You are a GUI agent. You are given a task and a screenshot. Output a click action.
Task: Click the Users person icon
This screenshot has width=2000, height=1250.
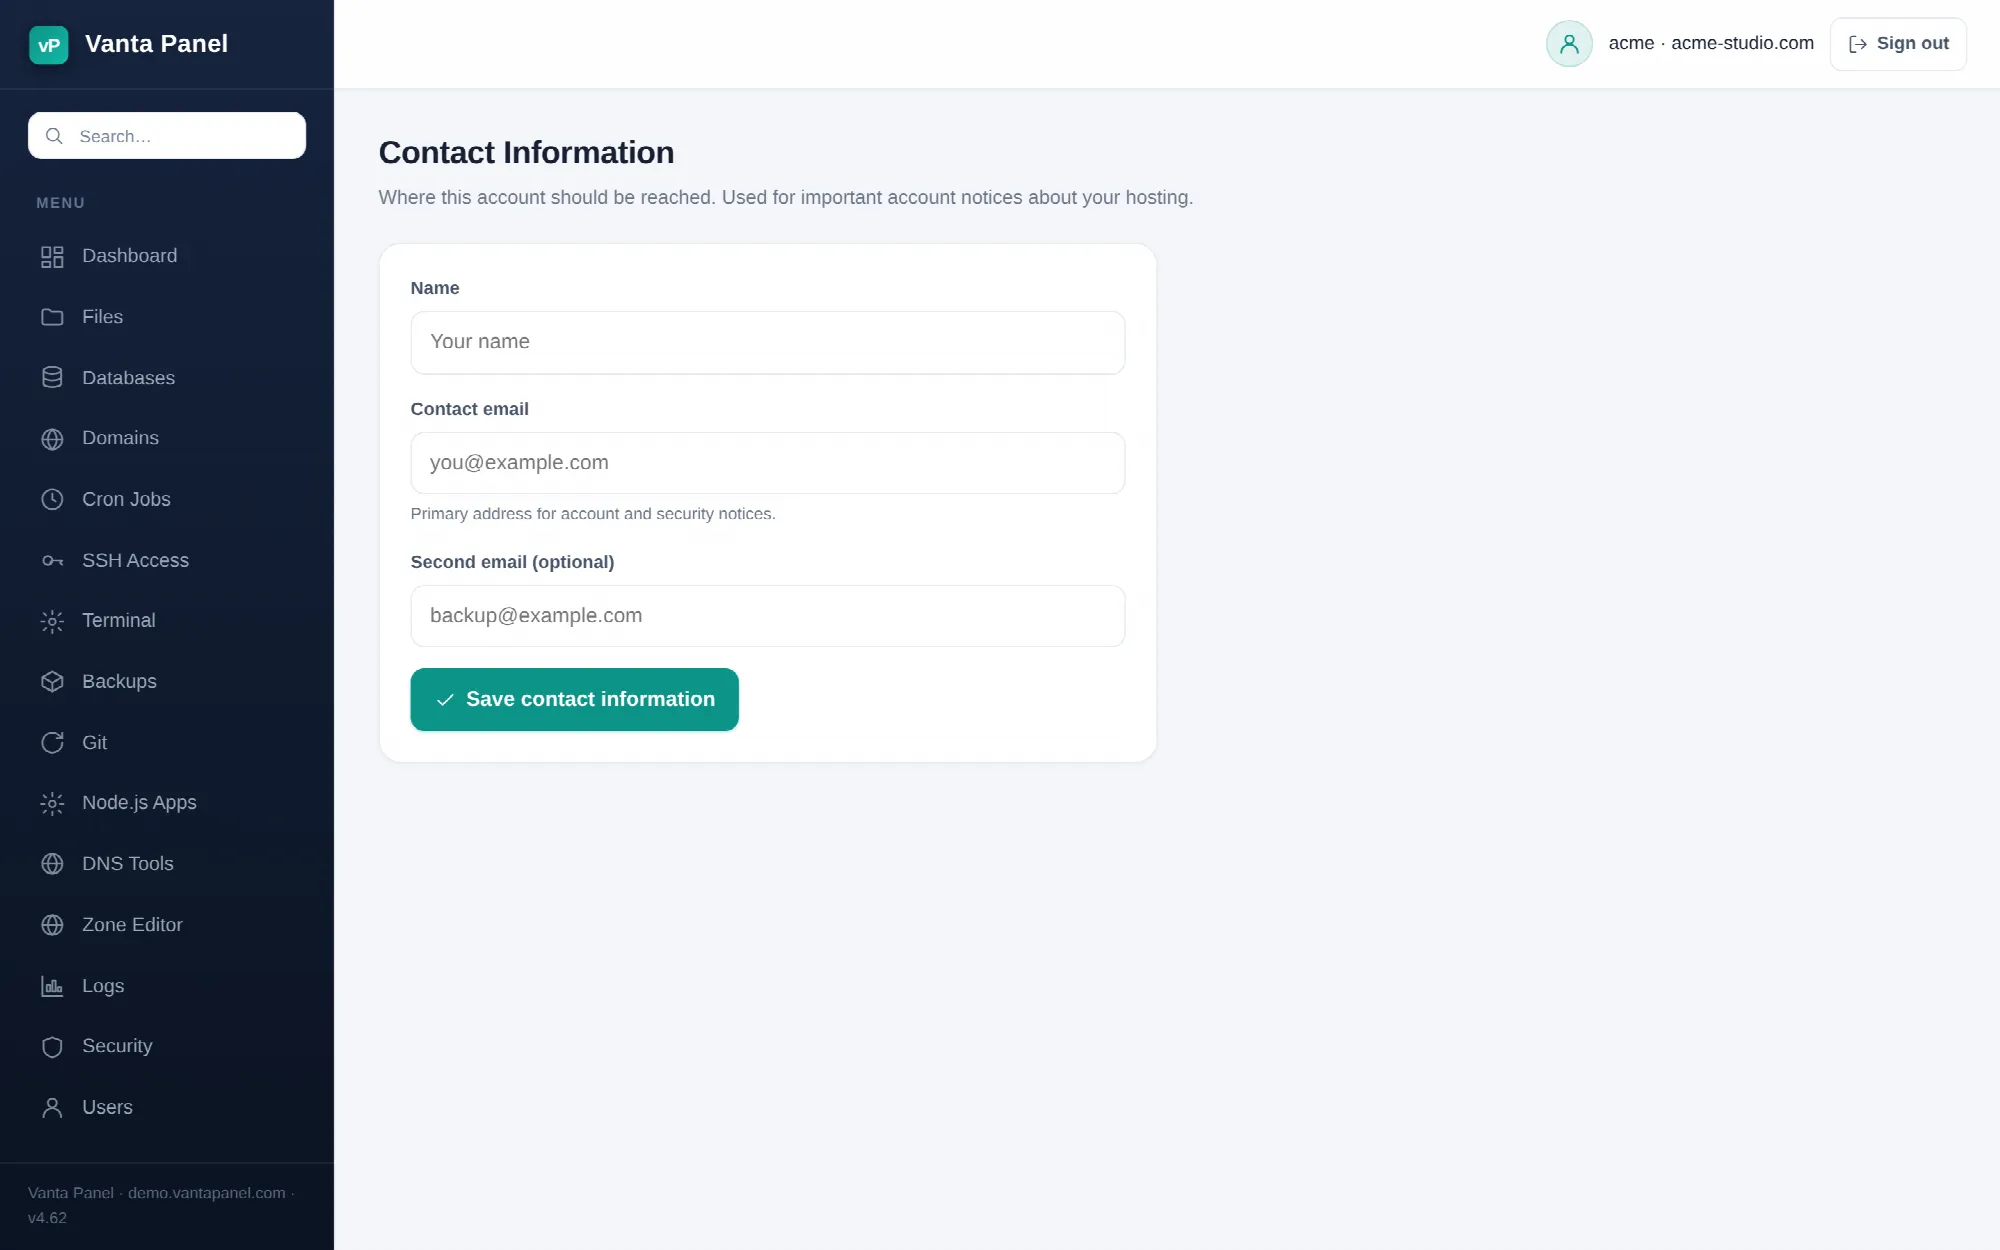click(x=52, y=1108)
